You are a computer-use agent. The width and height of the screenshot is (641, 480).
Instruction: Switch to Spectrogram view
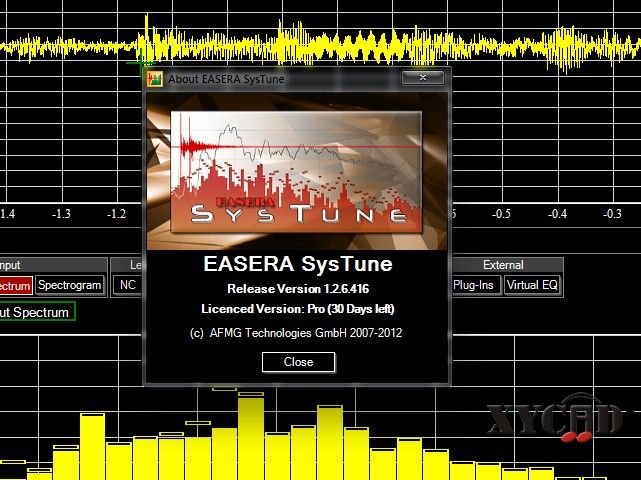(x=69, y=285)
